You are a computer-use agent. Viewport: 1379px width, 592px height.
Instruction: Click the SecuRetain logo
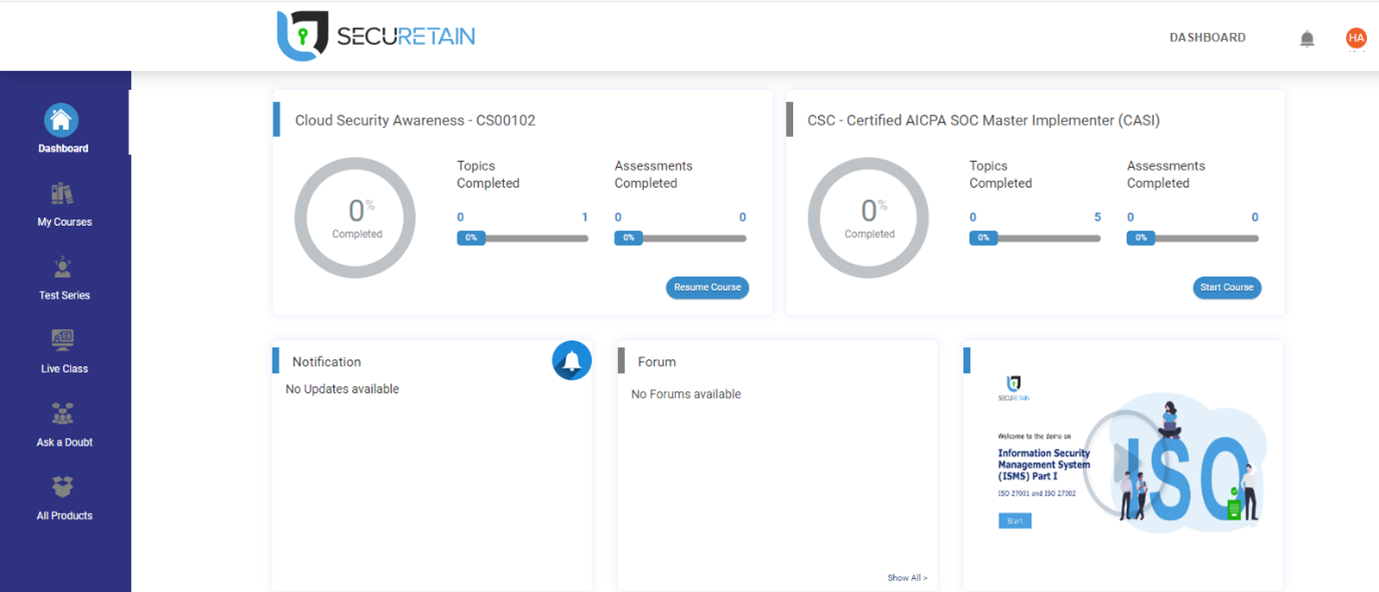pyautogui.click(x=376, y=36)
